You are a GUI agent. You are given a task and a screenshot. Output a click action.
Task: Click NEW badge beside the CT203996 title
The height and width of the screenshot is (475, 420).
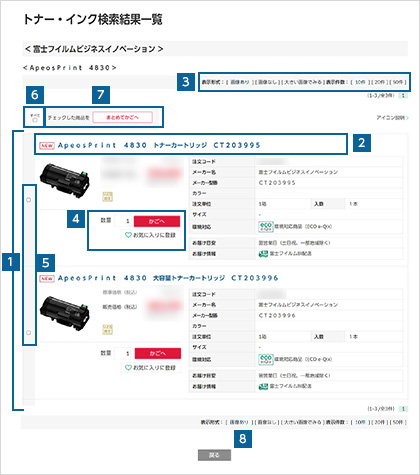pyautogui.click(x=47, y=278)
